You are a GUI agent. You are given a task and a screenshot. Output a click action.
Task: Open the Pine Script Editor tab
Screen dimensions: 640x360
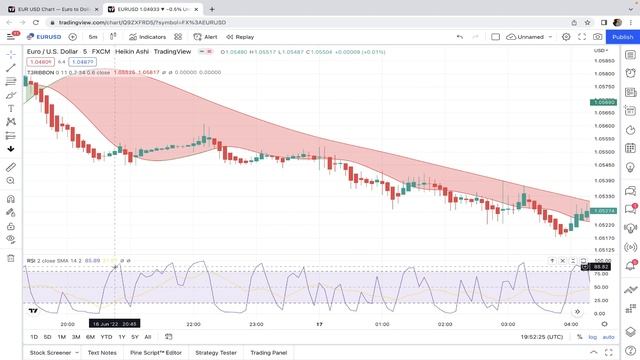tap(156, 353)
